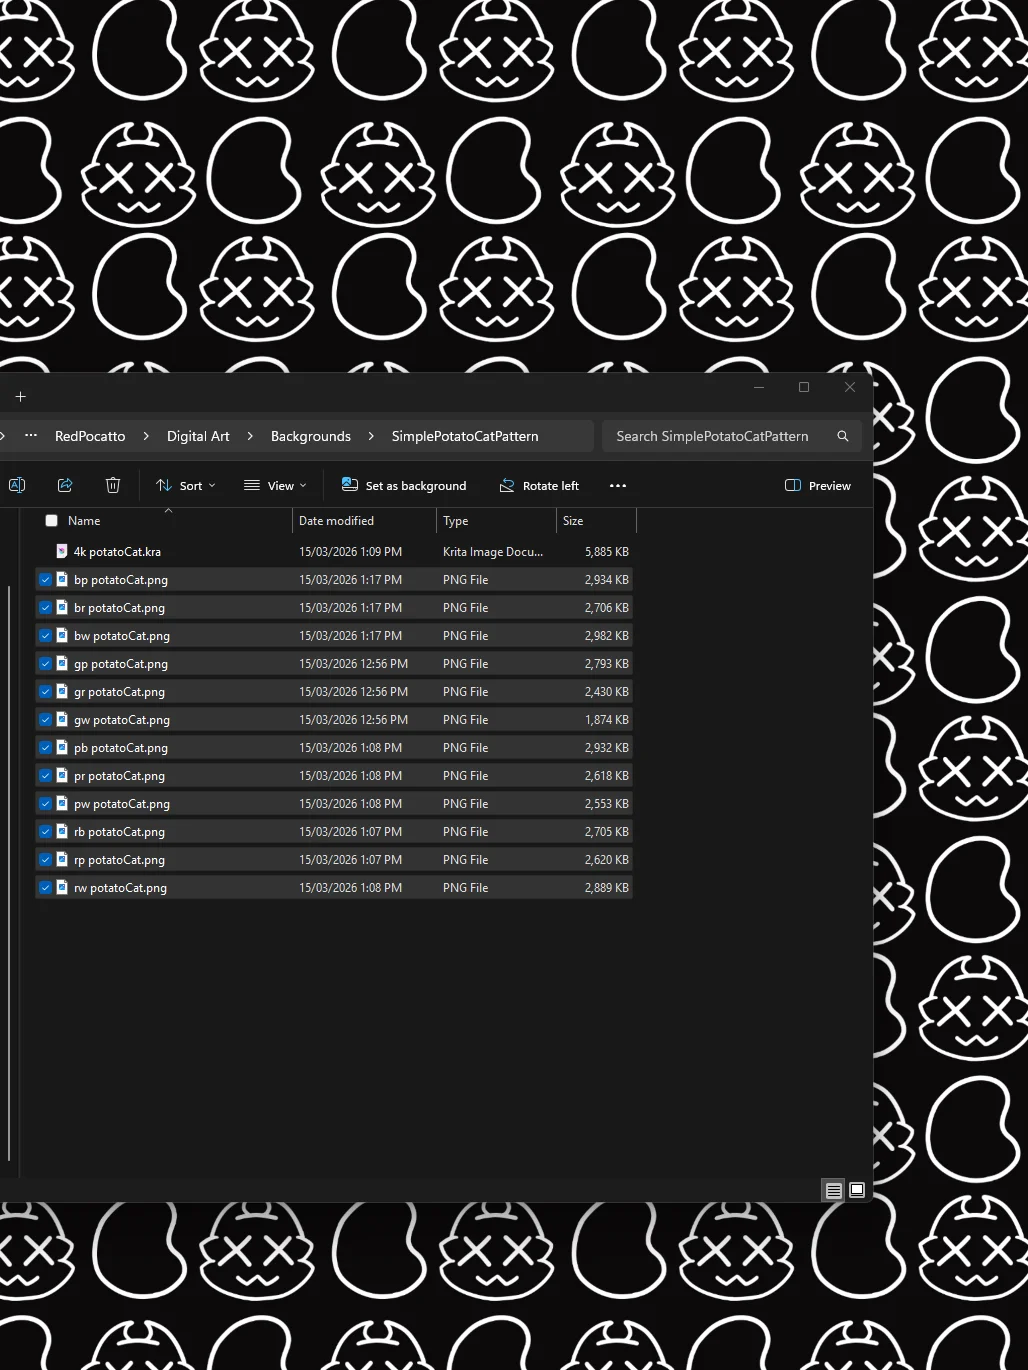The height and width of the screenshot is (1370, 1028).
Task: Click the Rename icon in toolbar
Action: tap(17, 485)
